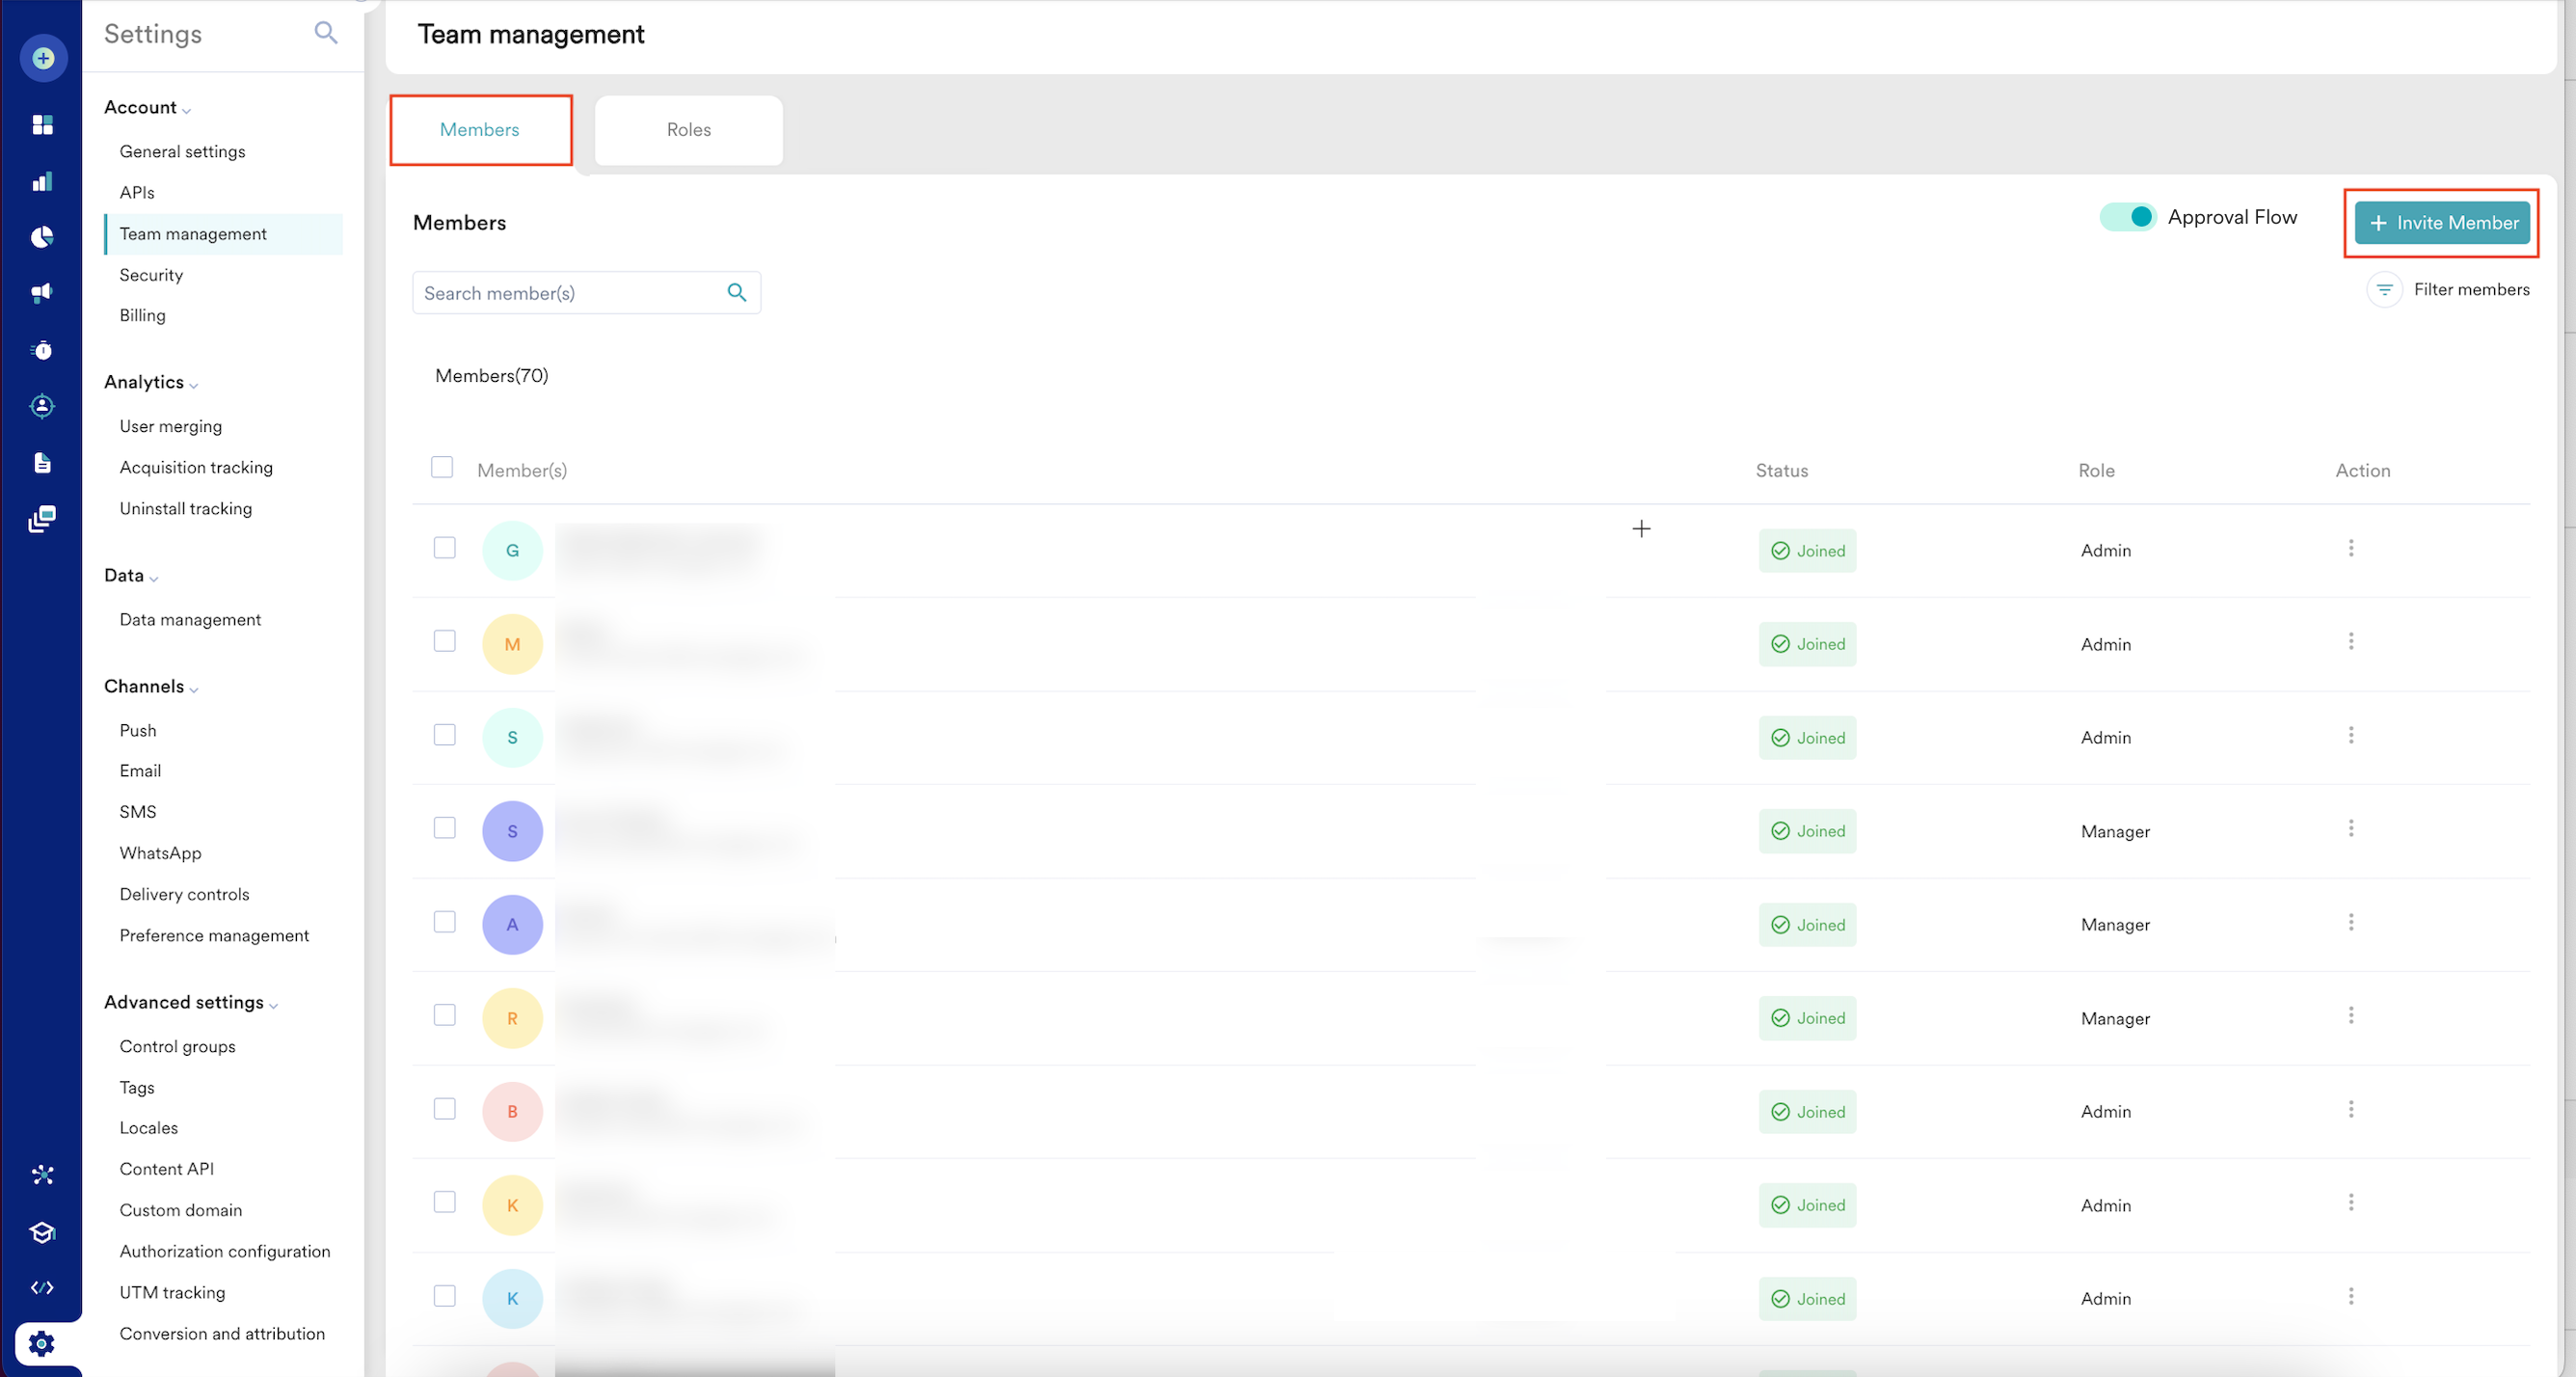Collapse the Account settings section

[147, 108]
